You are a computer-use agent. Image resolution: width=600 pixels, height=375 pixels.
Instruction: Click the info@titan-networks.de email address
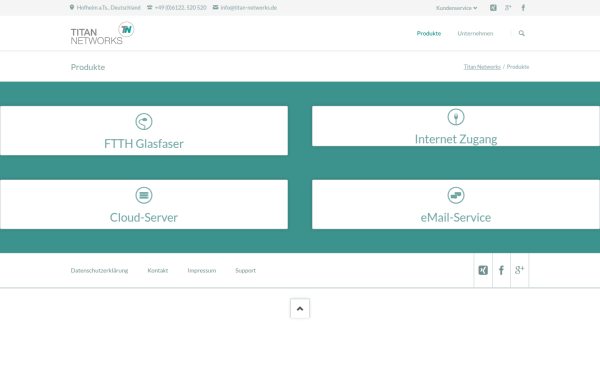click(x=249, y=8)
